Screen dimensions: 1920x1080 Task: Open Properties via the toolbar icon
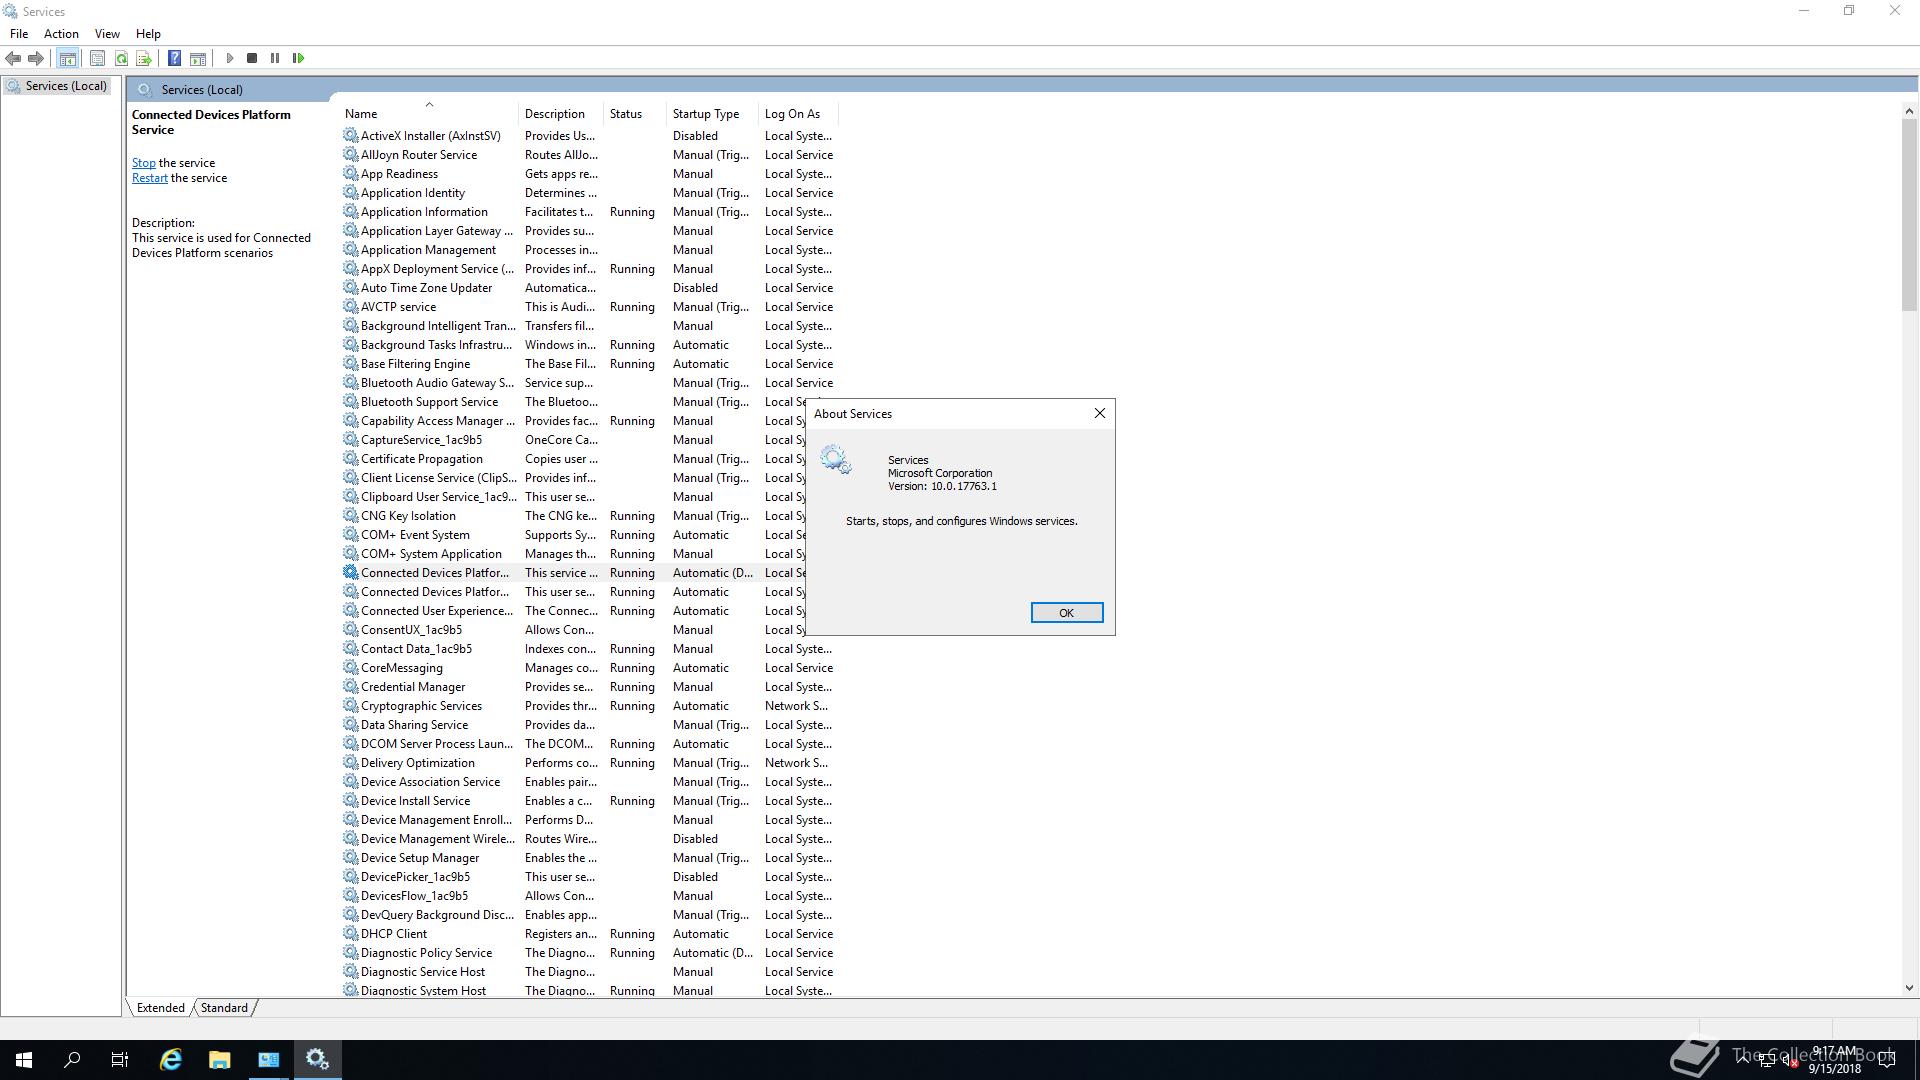tap(97, 58)
